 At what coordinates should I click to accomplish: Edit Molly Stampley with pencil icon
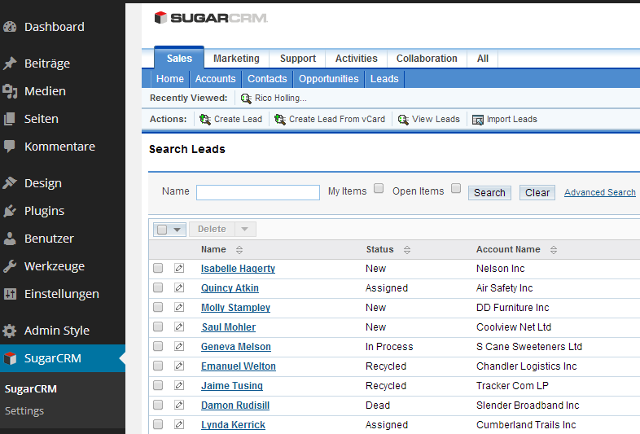[179, 307]
